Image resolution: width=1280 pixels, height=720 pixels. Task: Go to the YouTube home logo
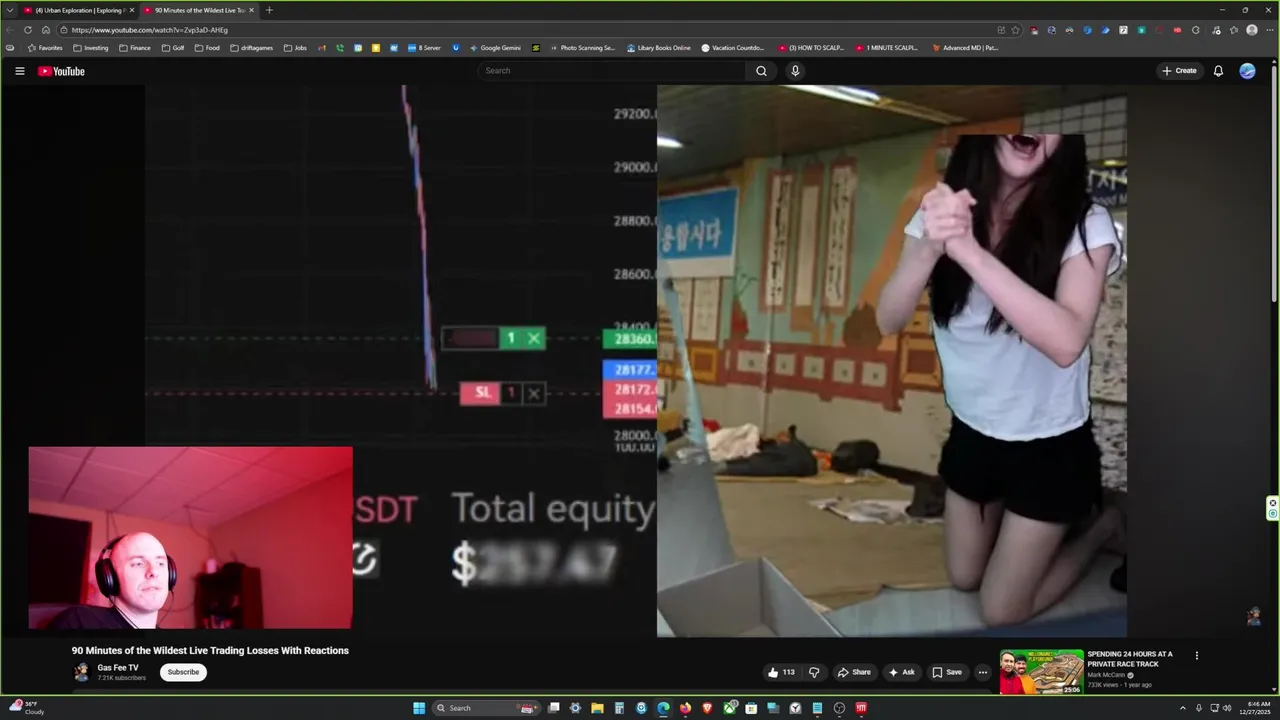point(61,71)
